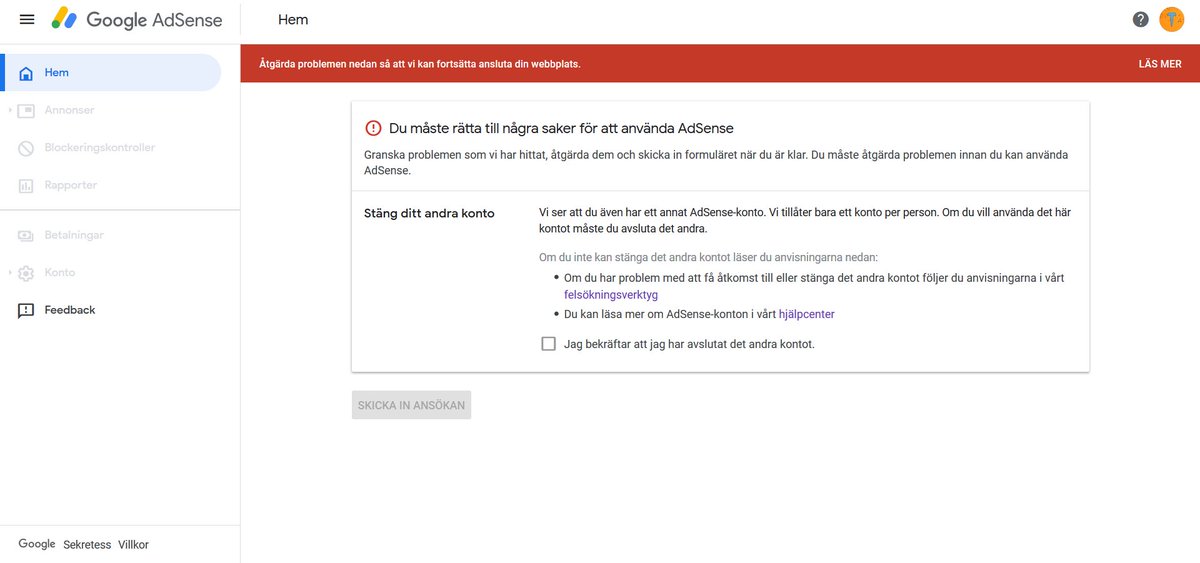
Task: Select Betalningar in the sidebar
Action: [111, 235]
